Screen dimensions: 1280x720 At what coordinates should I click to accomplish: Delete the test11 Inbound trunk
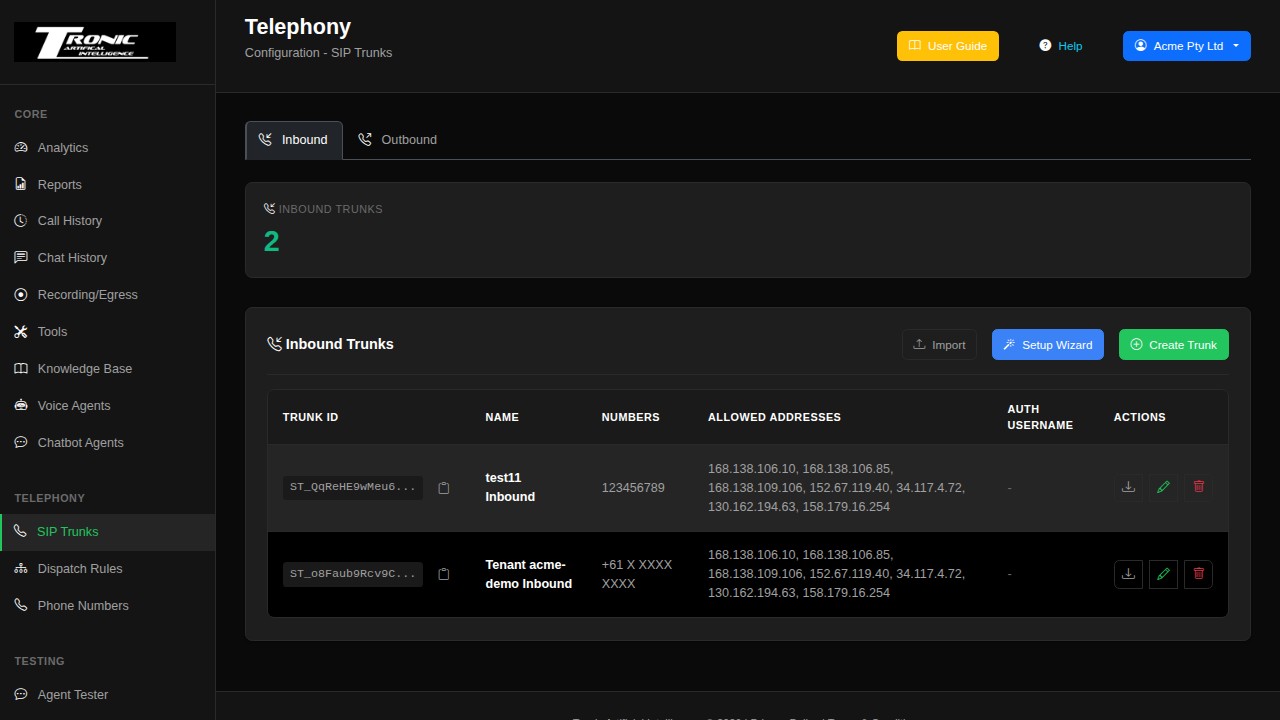point(1199,488)
